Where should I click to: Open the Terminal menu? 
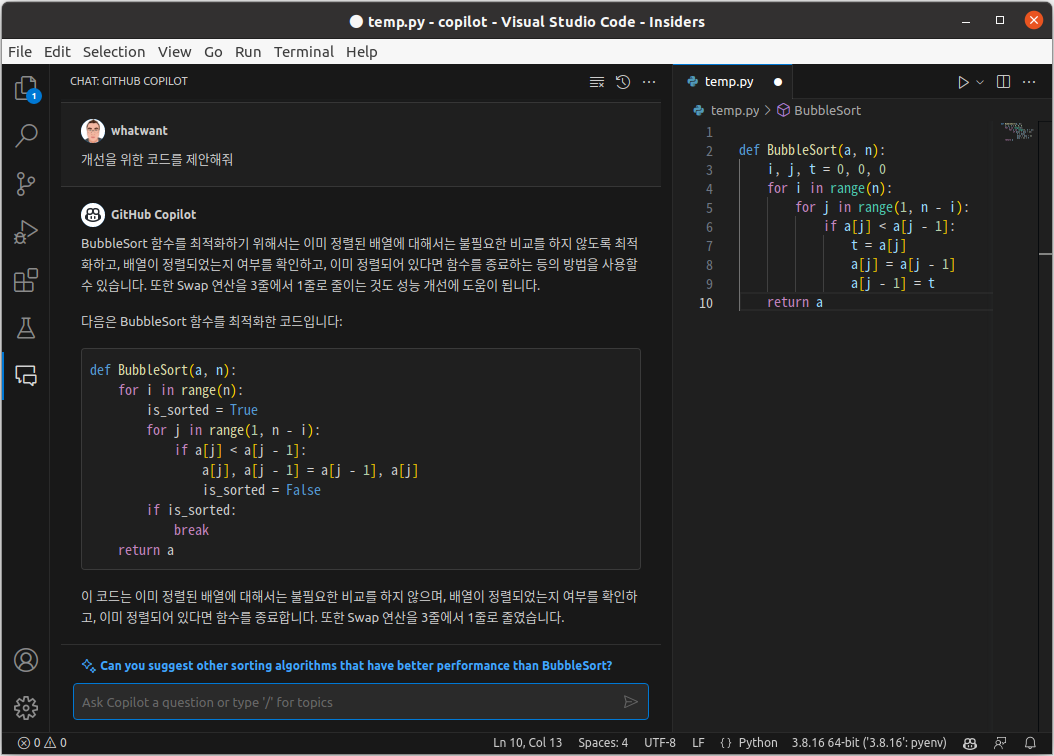coord(304,52)
